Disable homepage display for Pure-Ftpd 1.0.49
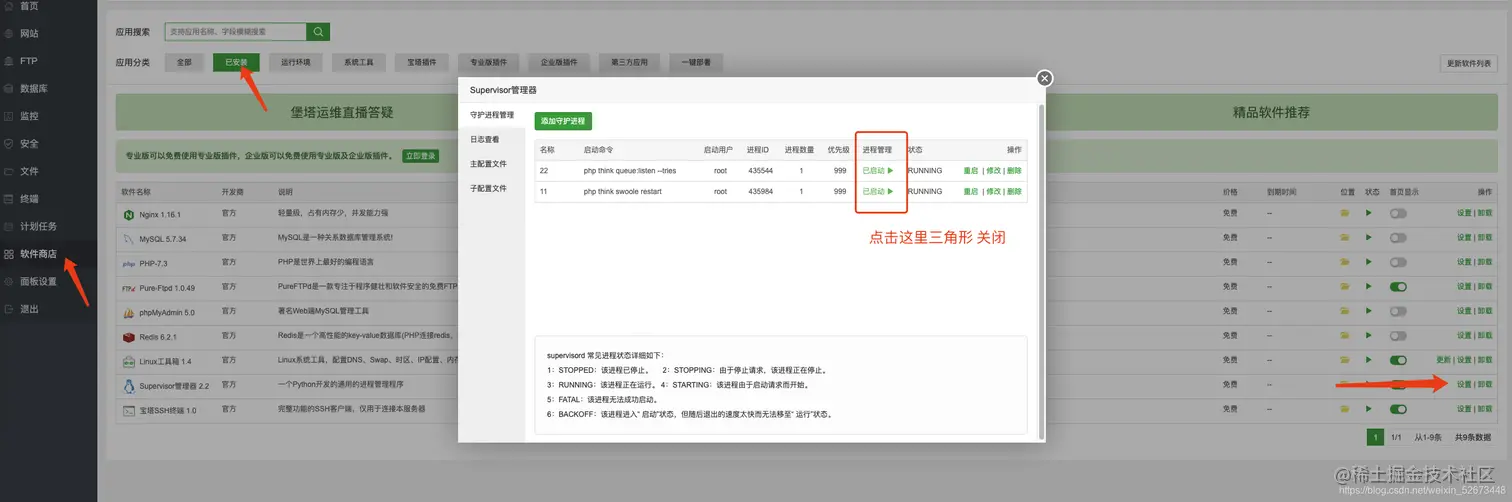The height and width of the screenshot is (502, 1512). click(1398, 287)
